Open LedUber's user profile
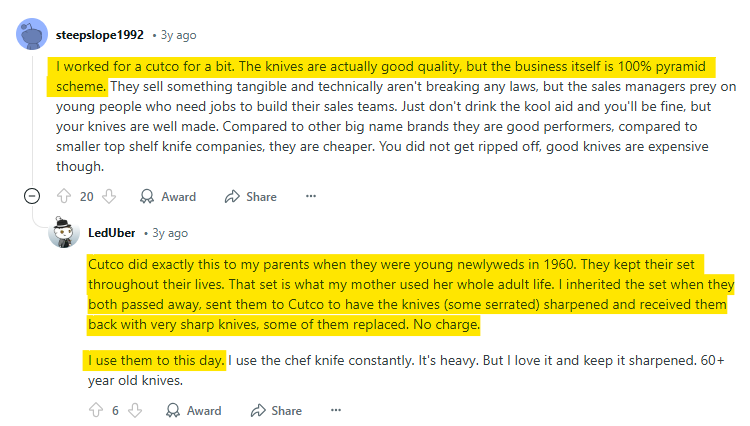This screenshot has width=750, height=426. click(112, 232)
